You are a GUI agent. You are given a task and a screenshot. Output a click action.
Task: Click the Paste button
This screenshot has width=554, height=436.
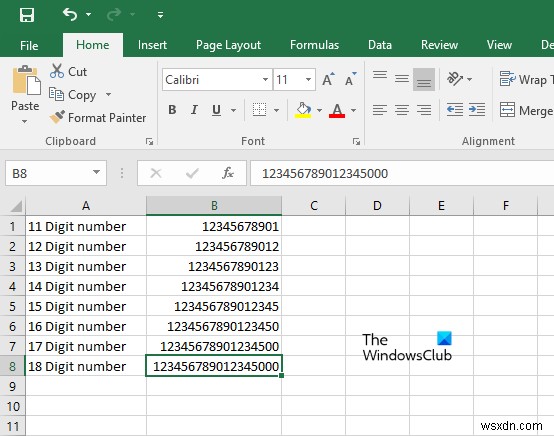pos(25,94)
